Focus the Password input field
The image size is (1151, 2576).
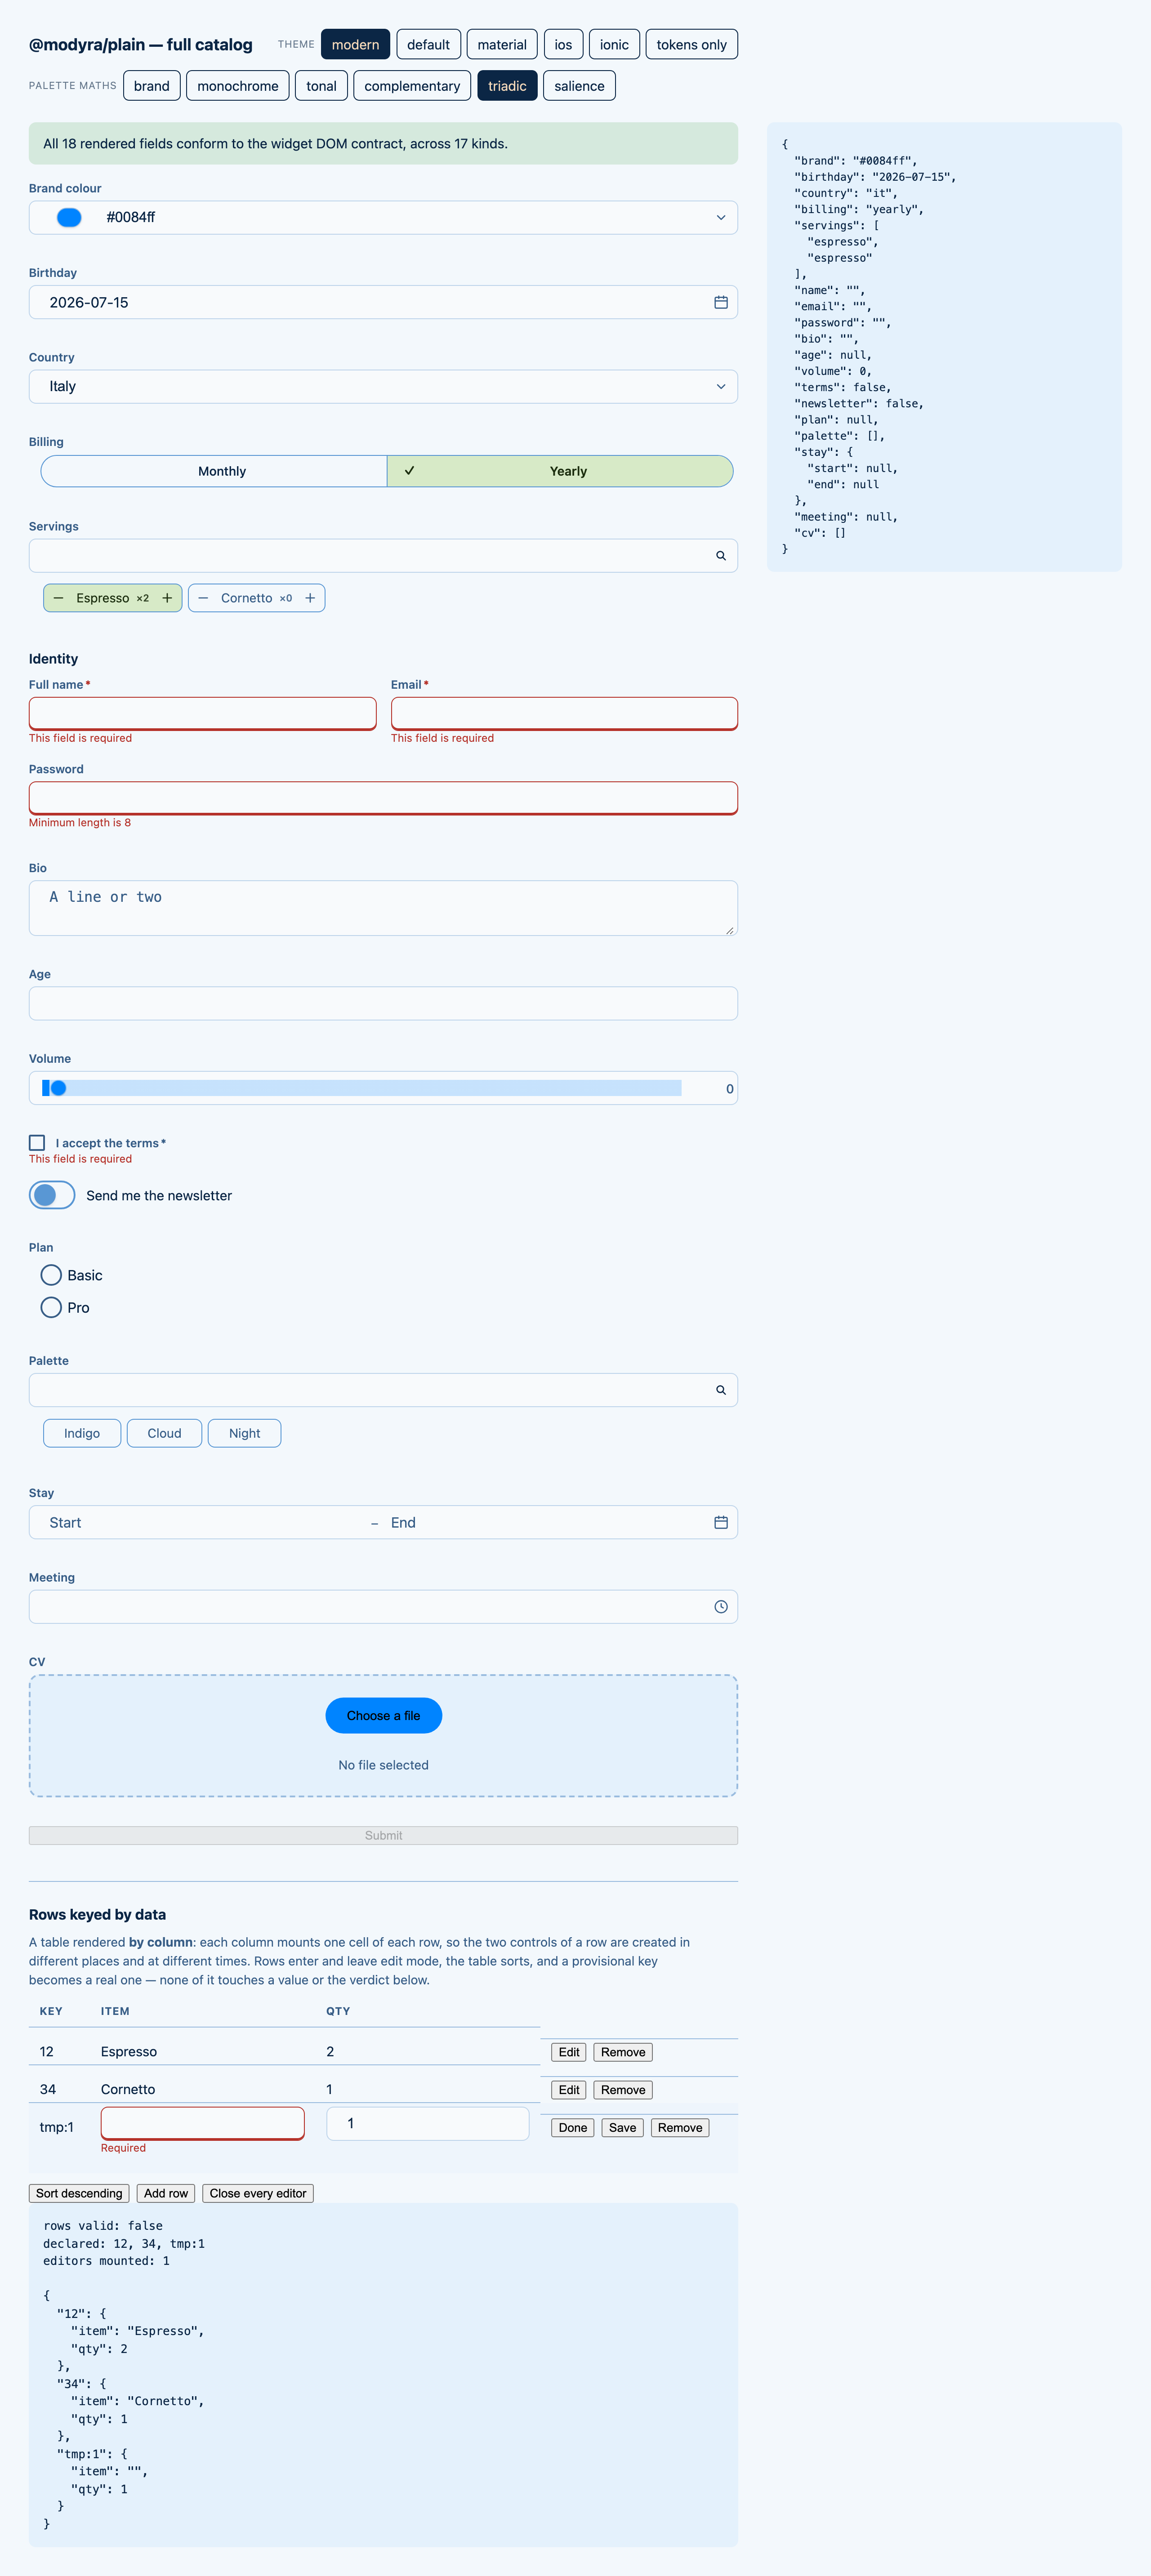coord(383,798)
